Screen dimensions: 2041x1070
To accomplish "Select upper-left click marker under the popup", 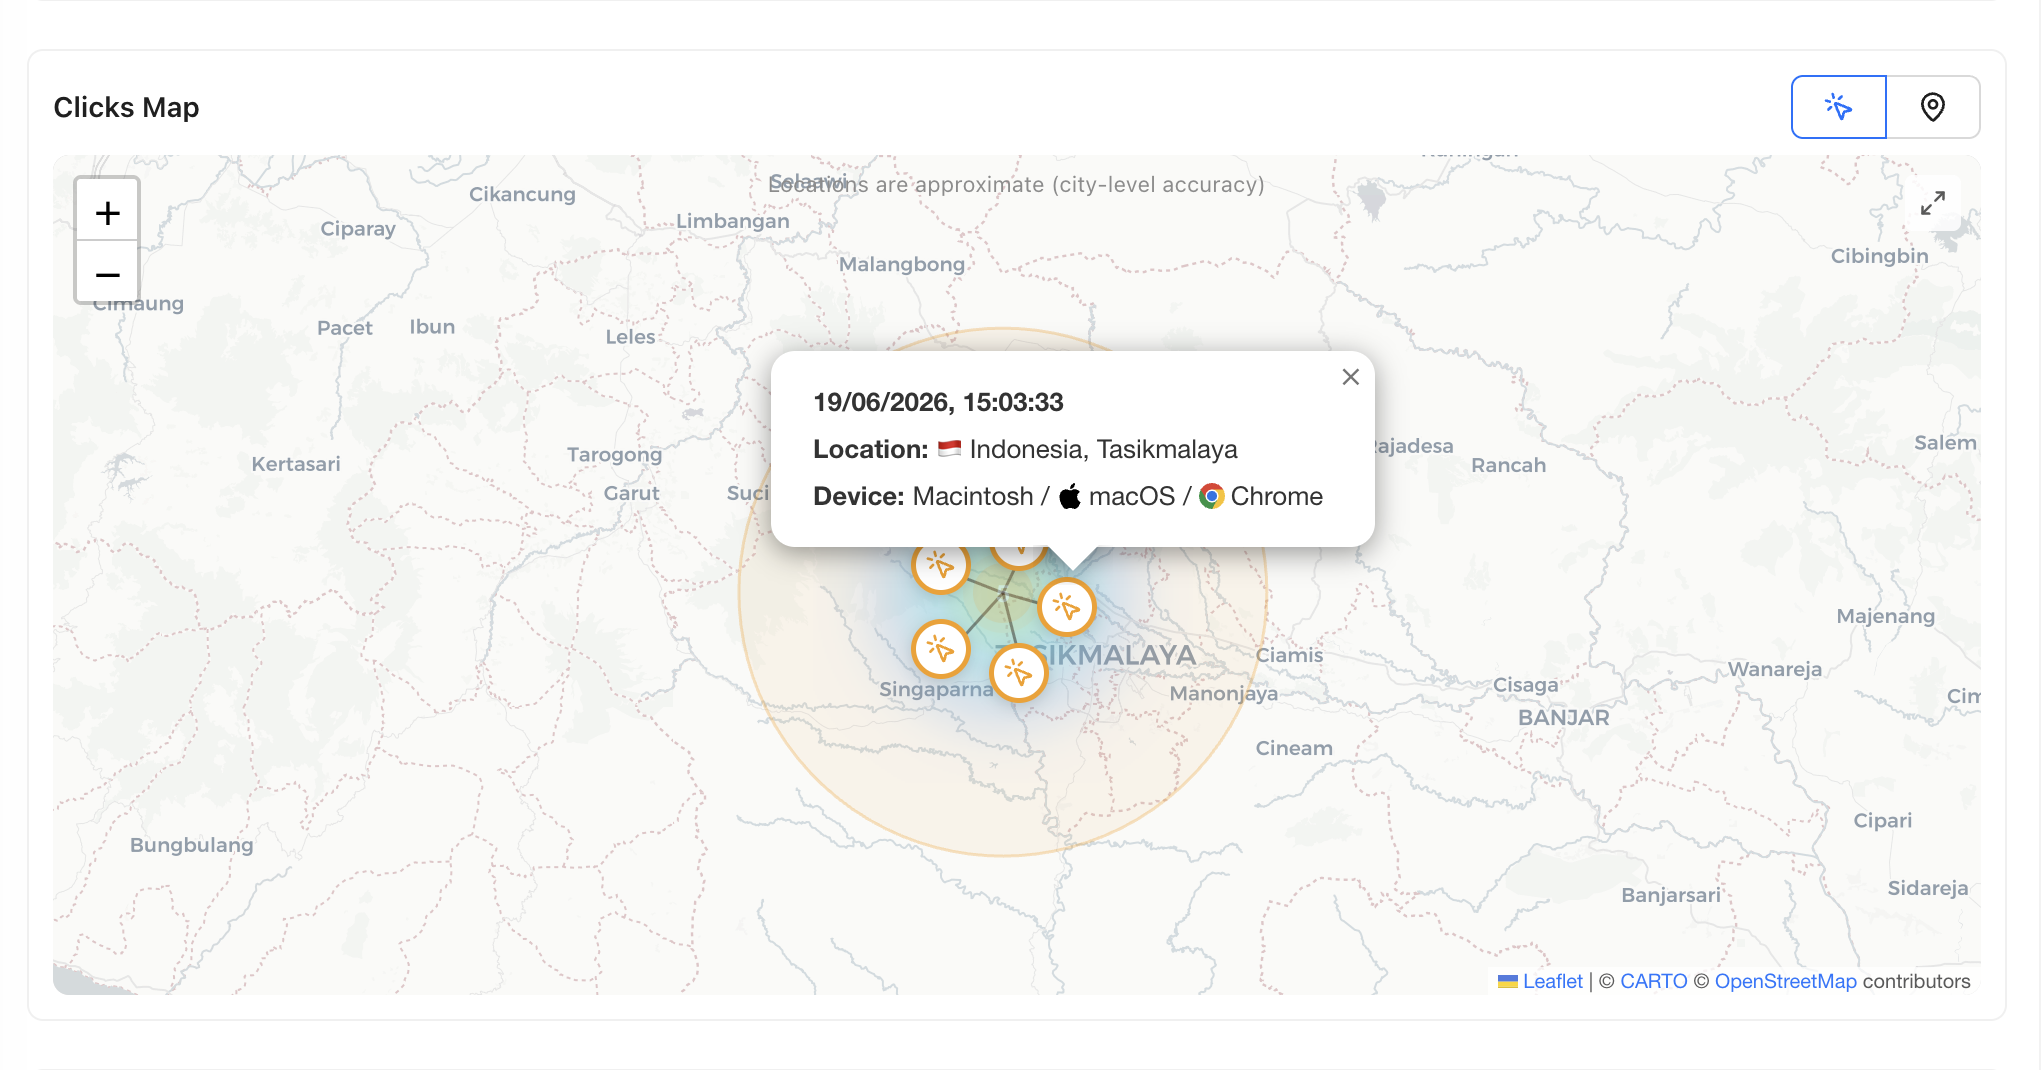I will click(x=940, y=566).
